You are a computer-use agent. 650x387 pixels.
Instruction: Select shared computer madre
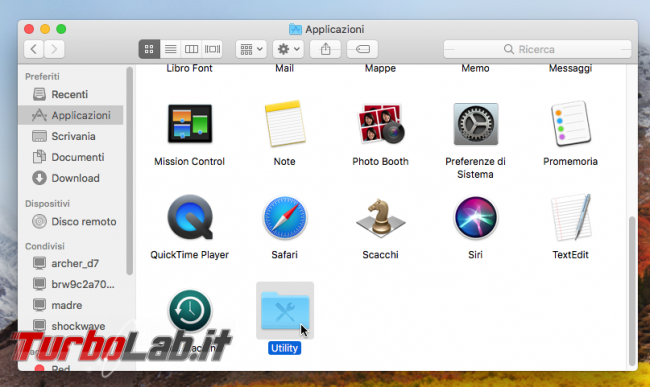70,305
